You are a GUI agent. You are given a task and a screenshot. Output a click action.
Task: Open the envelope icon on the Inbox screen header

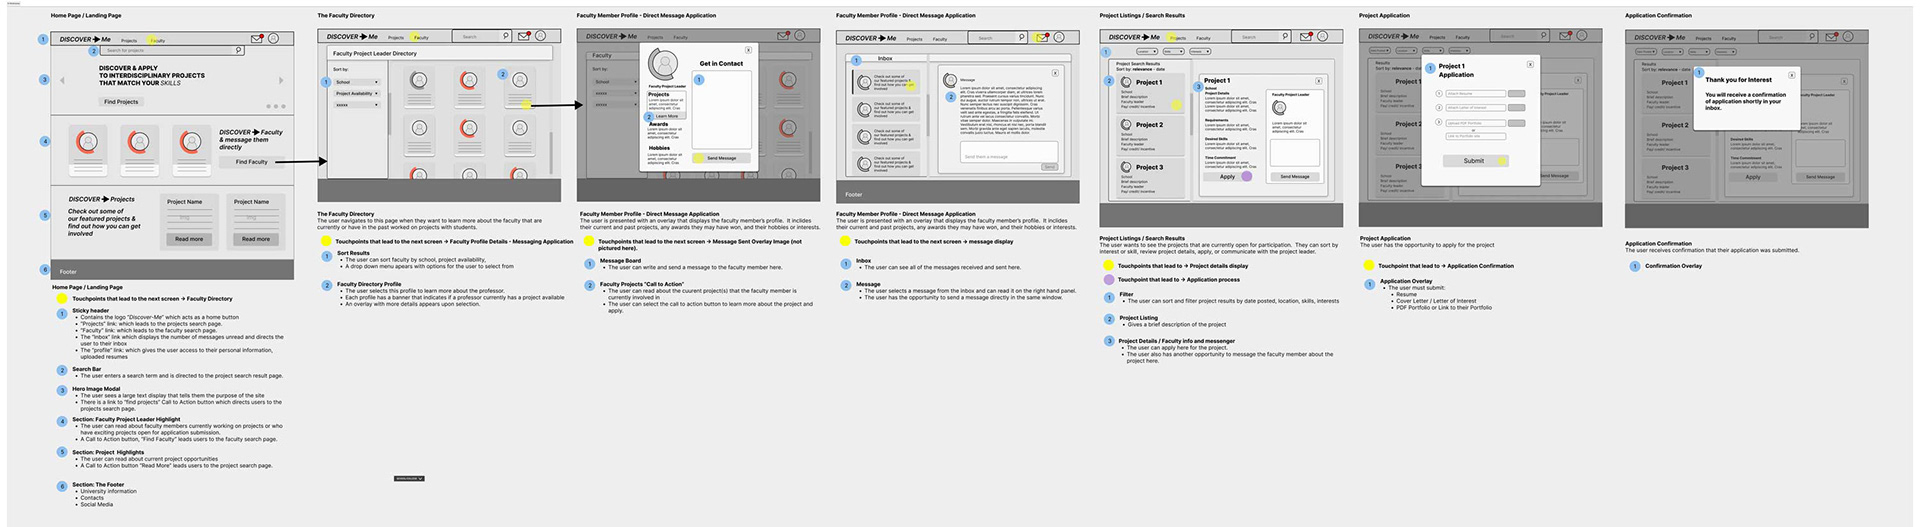(1042, 38)
